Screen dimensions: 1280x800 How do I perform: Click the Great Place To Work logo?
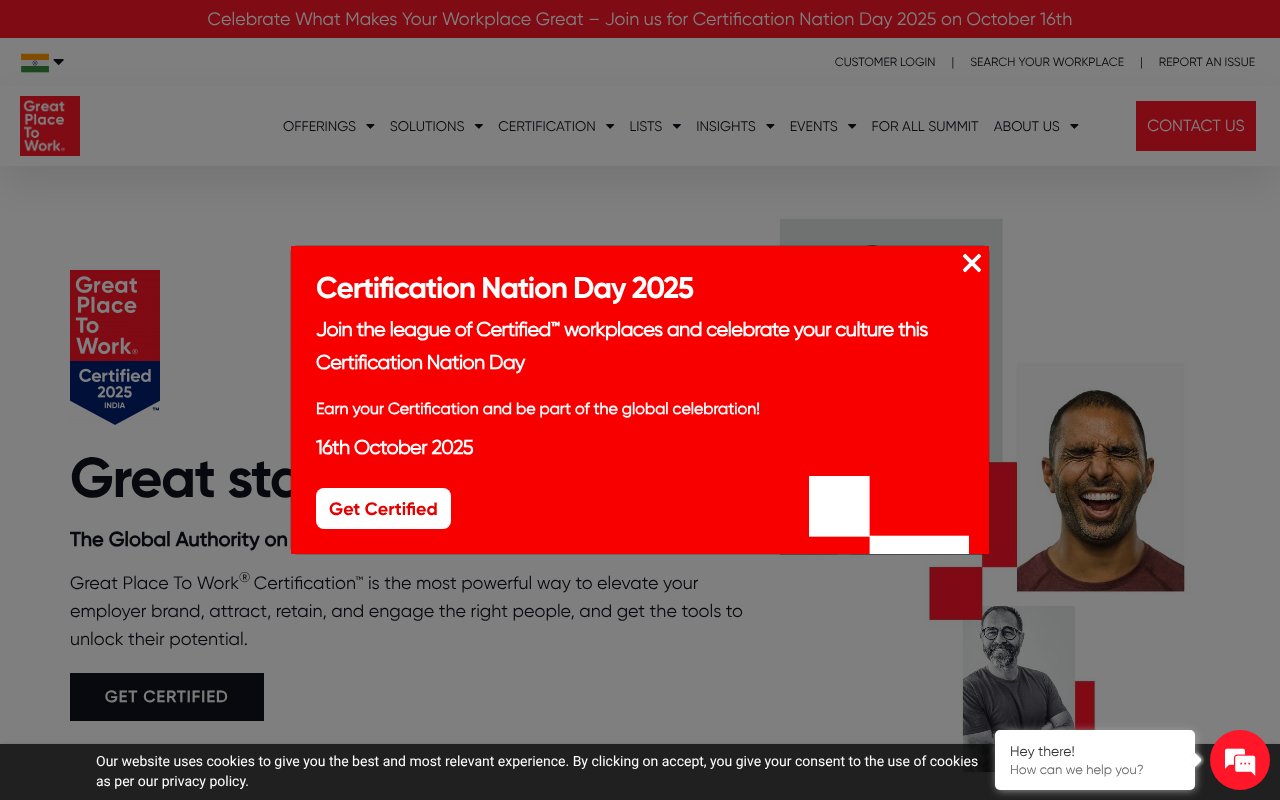[x=49, y=125]
